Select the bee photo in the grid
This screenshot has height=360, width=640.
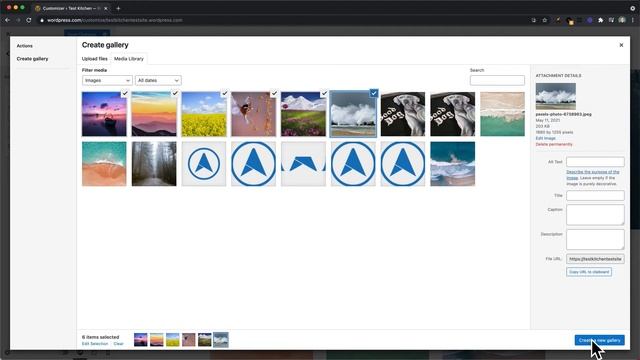[253, 114]
